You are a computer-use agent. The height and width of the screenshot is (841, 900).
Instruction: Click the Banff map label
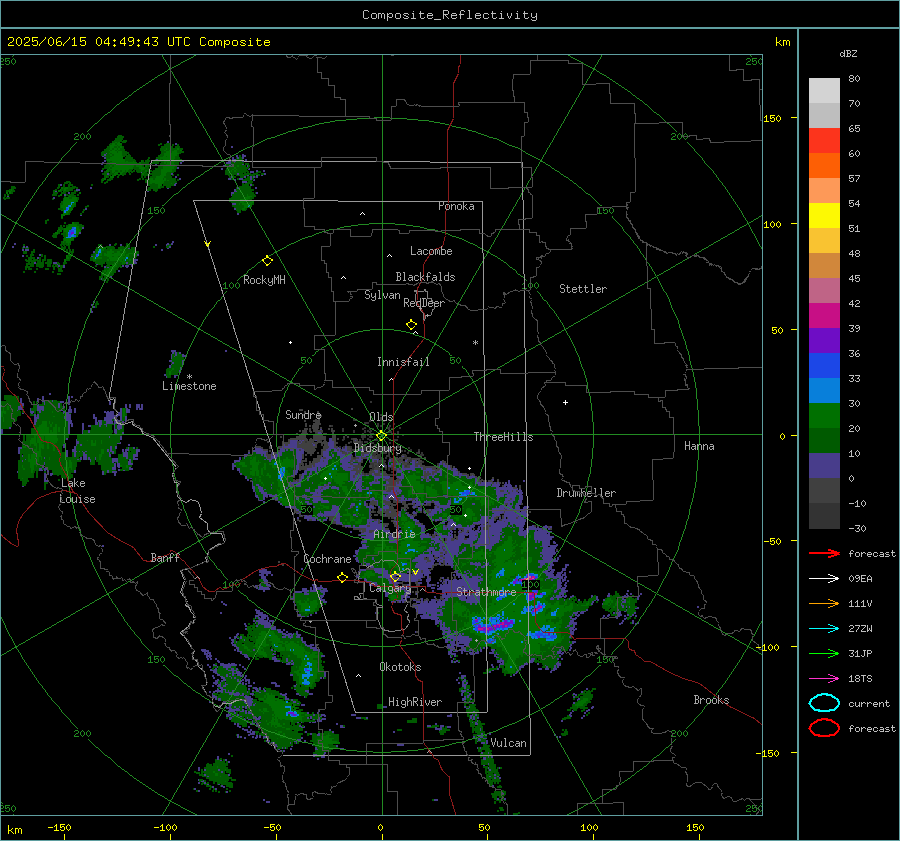click(165, 557)
